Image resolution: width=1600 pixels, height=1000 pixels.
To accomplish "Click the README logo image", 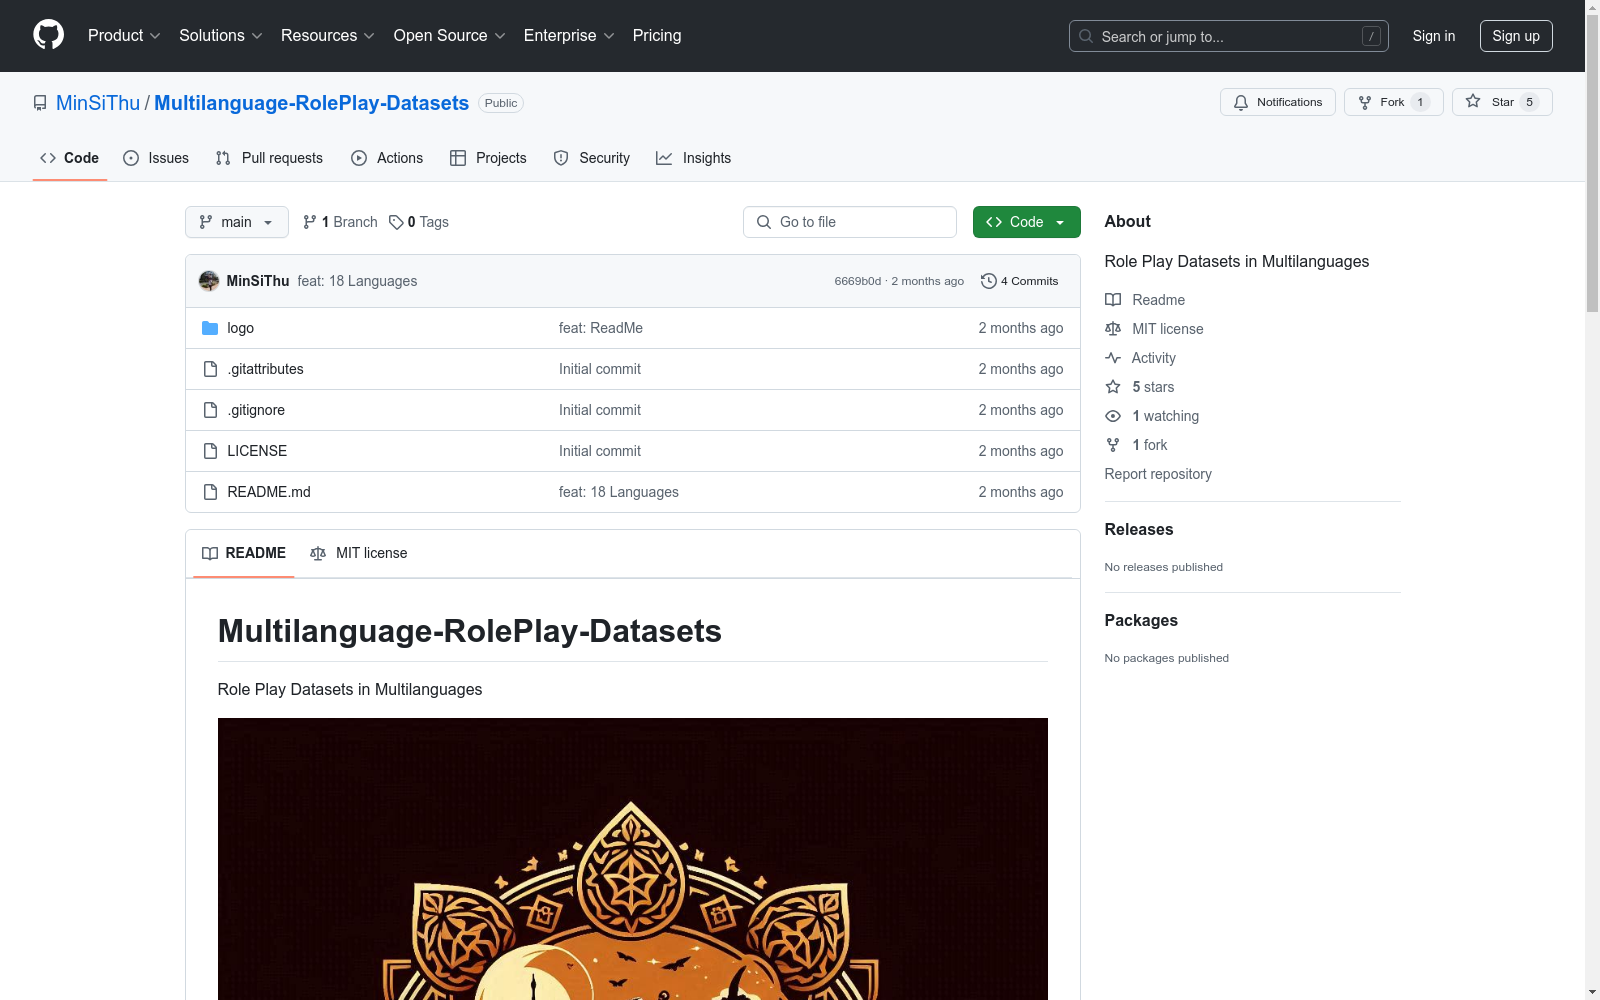I will (x=632, y=859).
